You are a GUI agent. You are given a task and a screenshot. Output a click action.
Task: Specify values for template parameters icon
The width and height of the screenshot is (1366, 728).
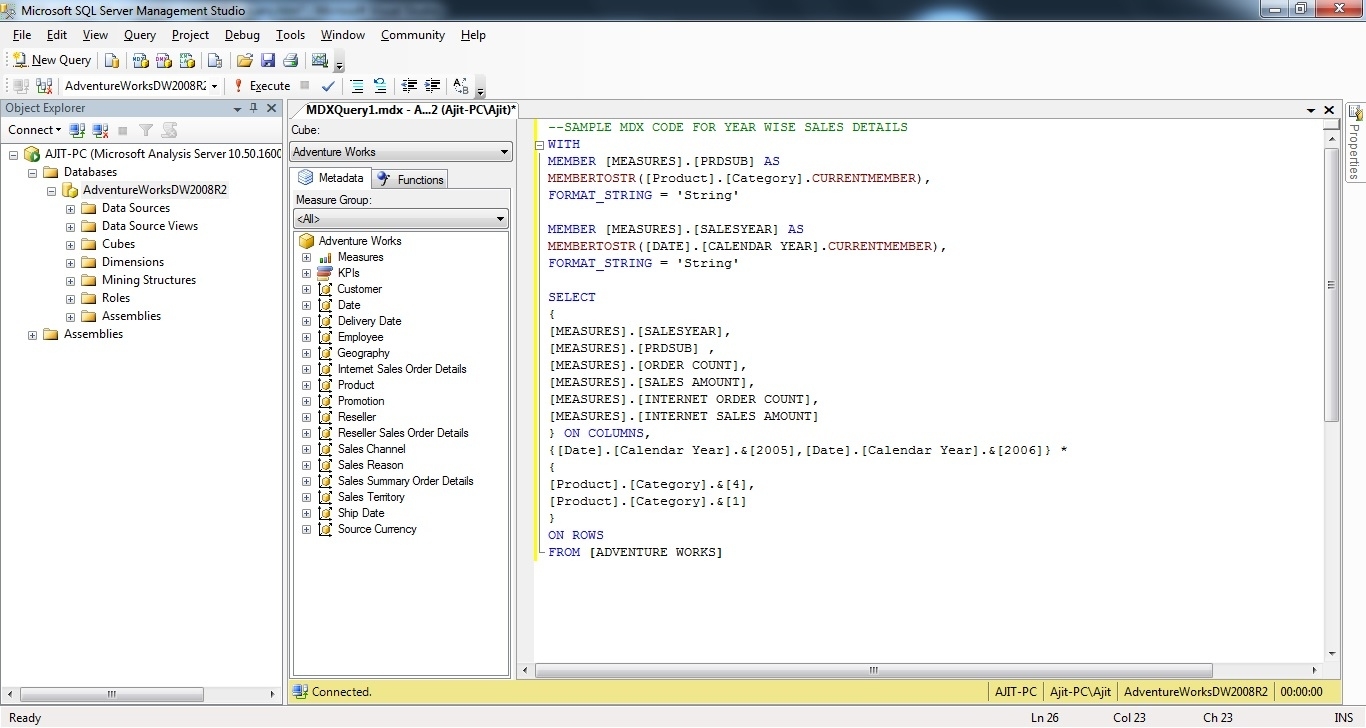tap(461, 86)
